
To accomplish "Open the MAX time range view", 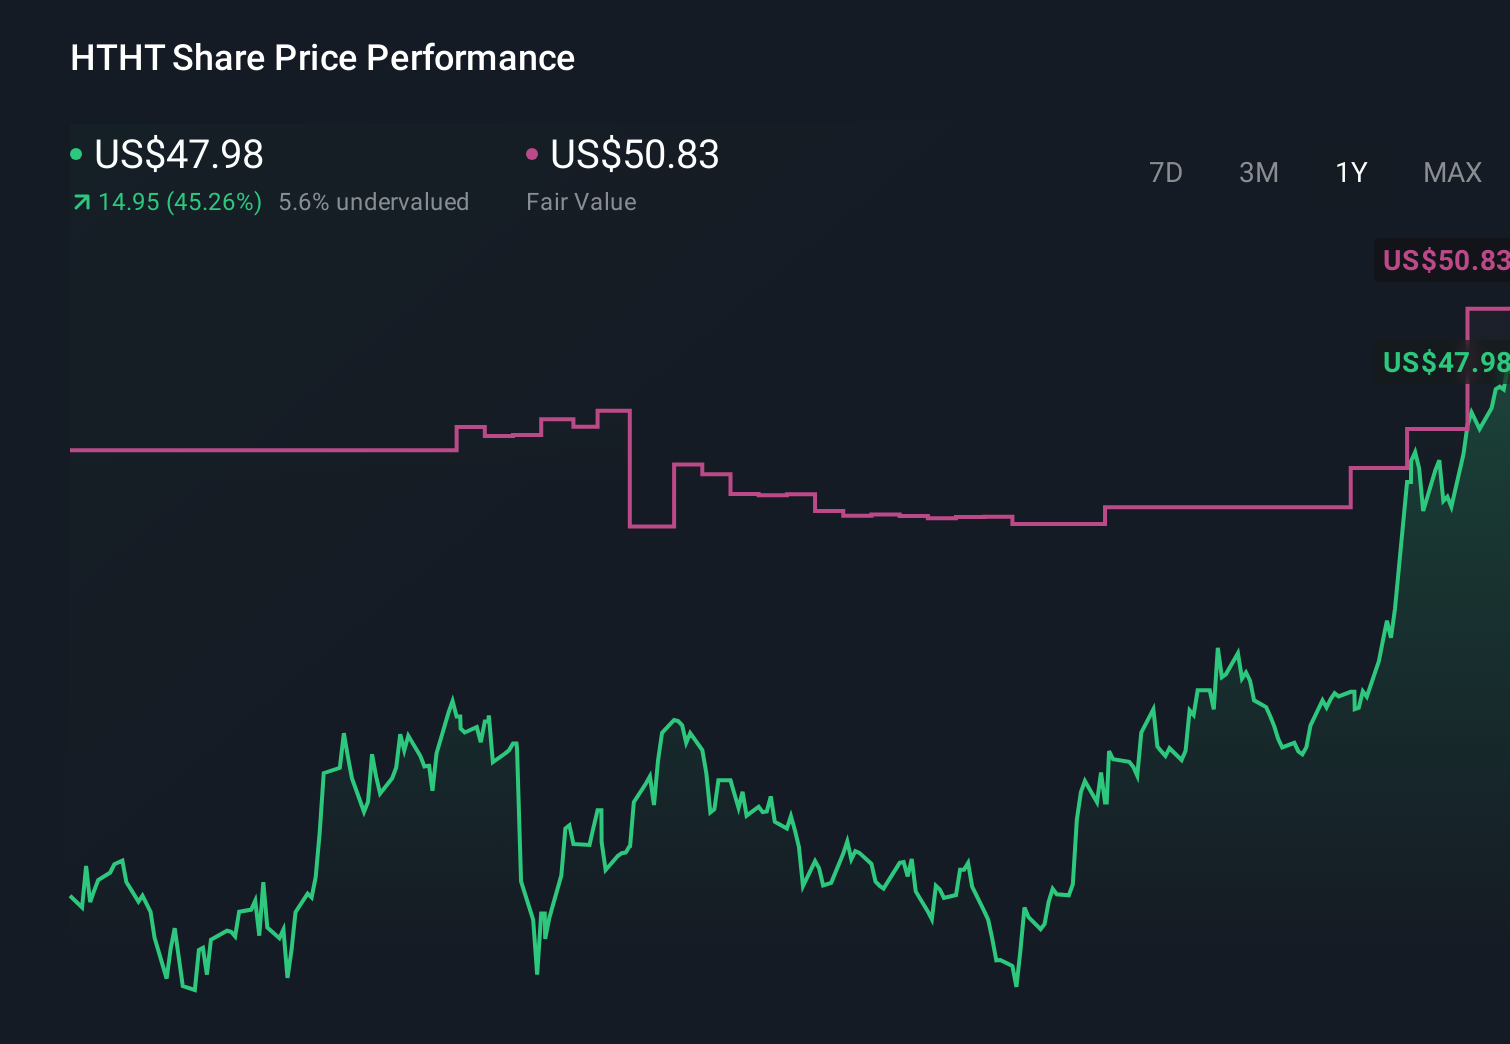I will click(1451, 172).
